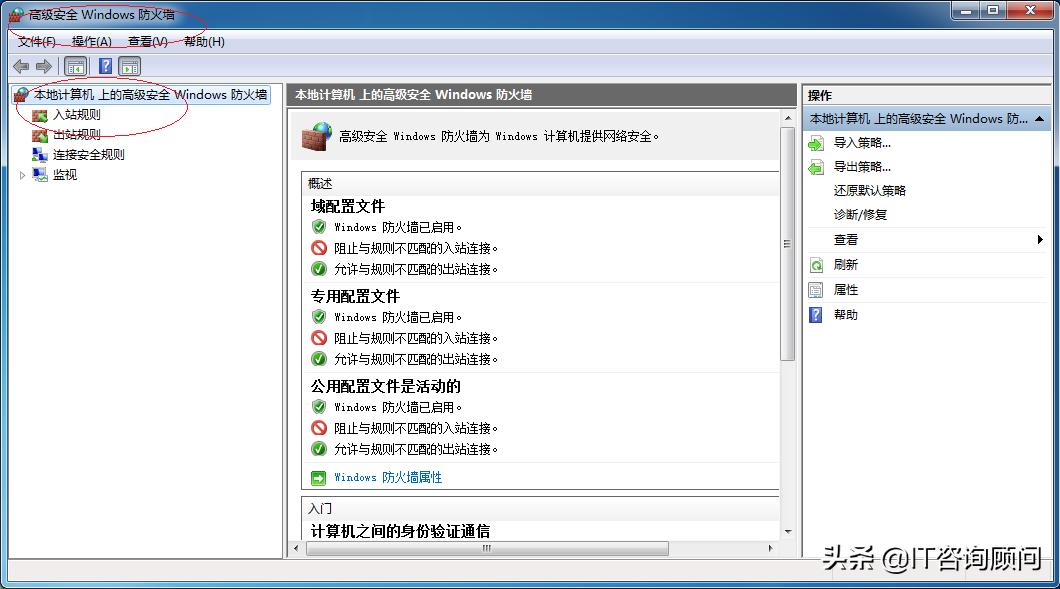1060x589 pixels.
Task: Select the tree root 本地计算机 上的高级安全 Windows 防火墙
Action: [x=151, y=95]
